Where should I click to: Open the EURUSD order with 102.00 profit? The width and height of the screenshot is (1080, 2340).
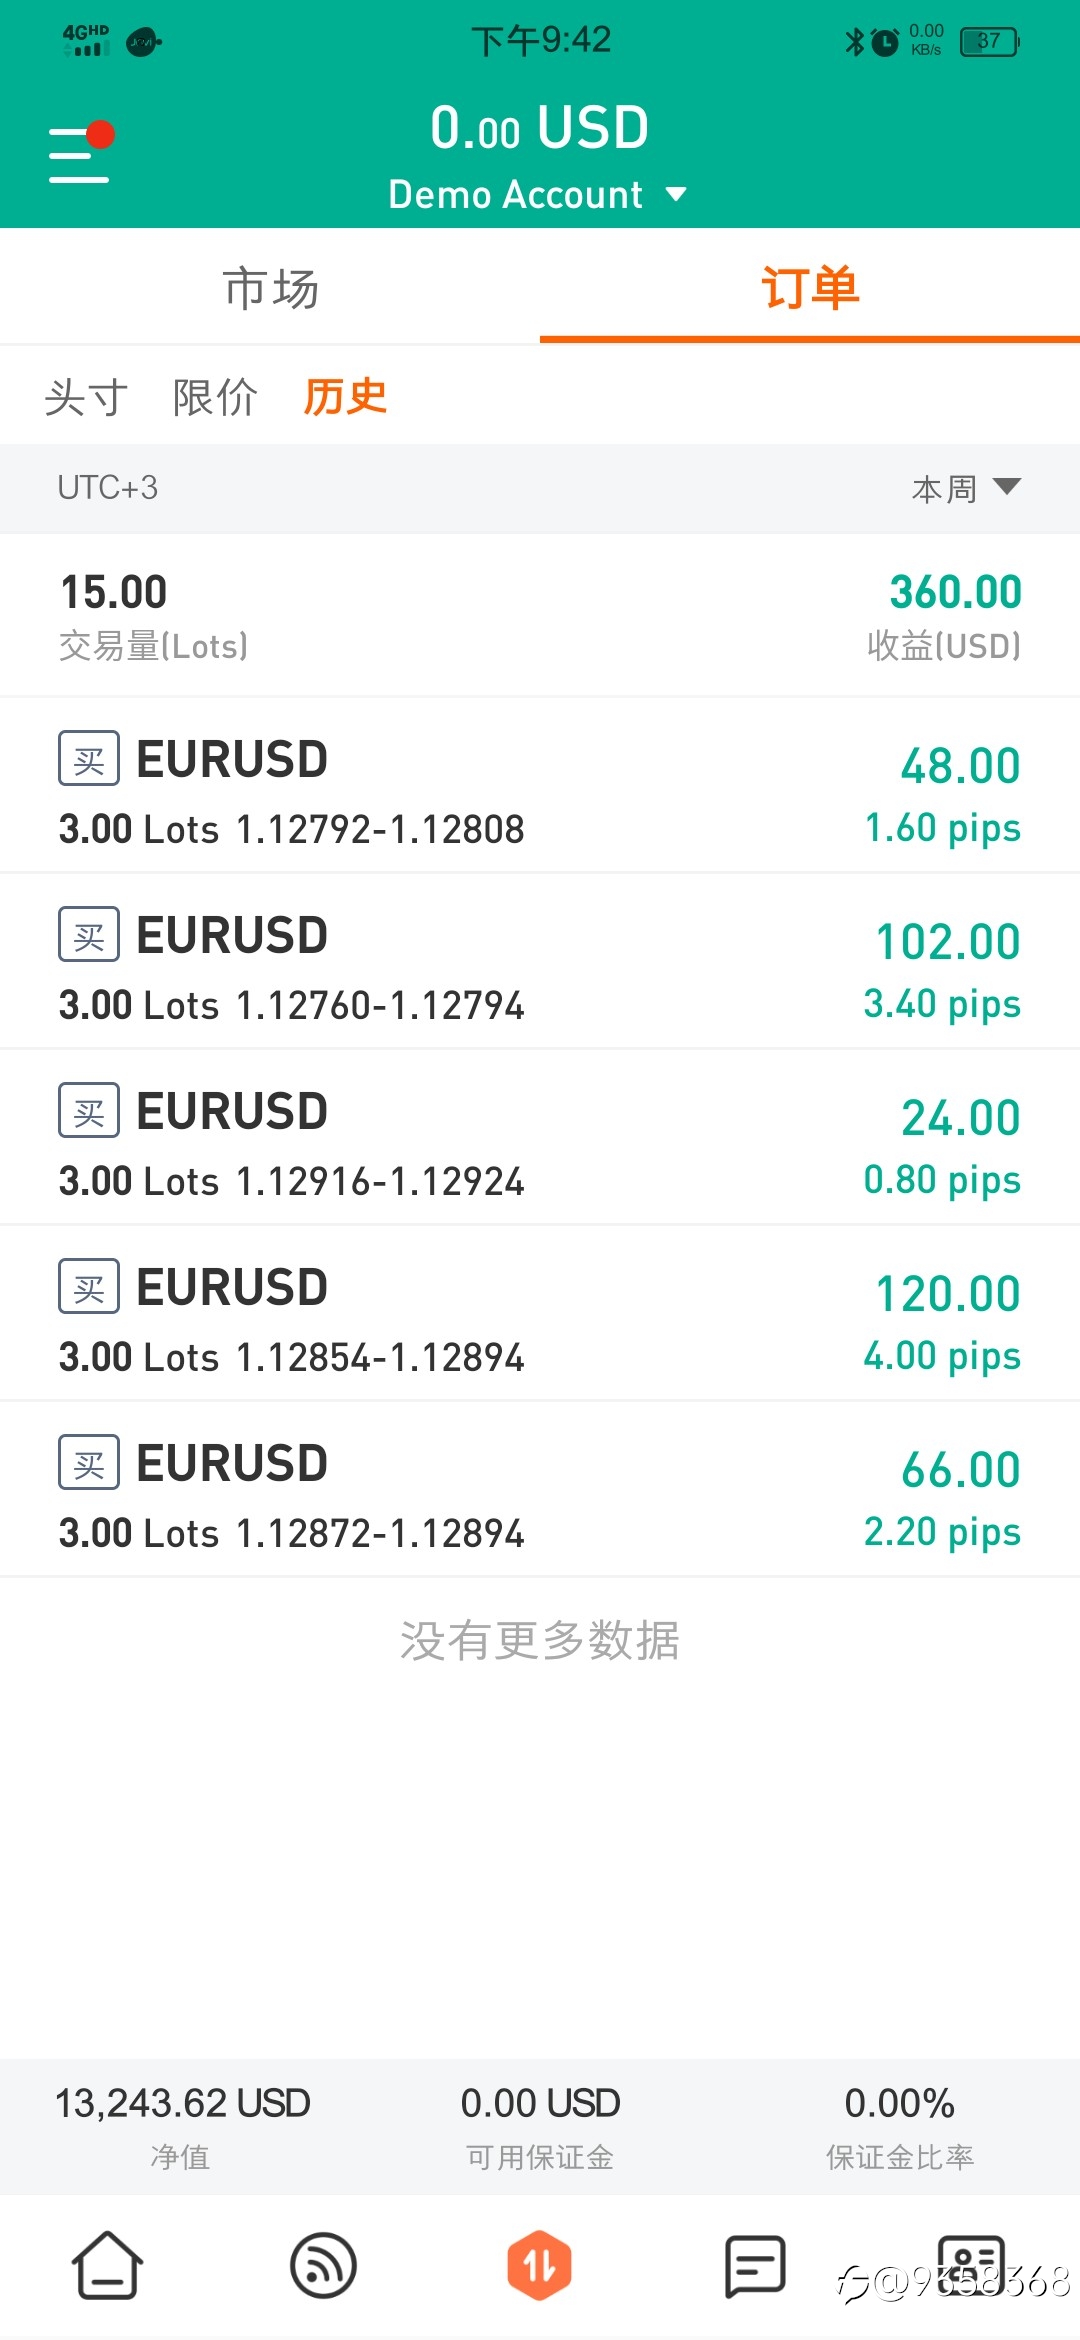click(x=540, y=962)
